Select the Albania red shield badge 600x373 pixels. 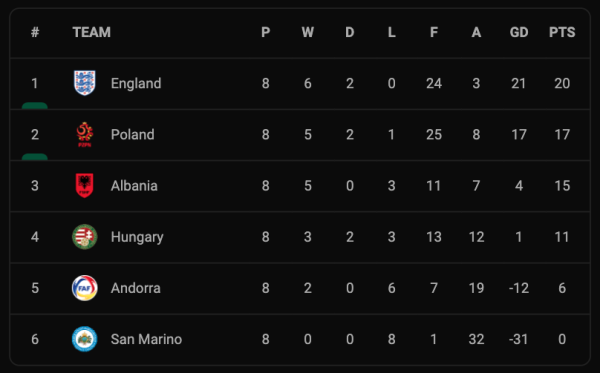pos(85,186)
